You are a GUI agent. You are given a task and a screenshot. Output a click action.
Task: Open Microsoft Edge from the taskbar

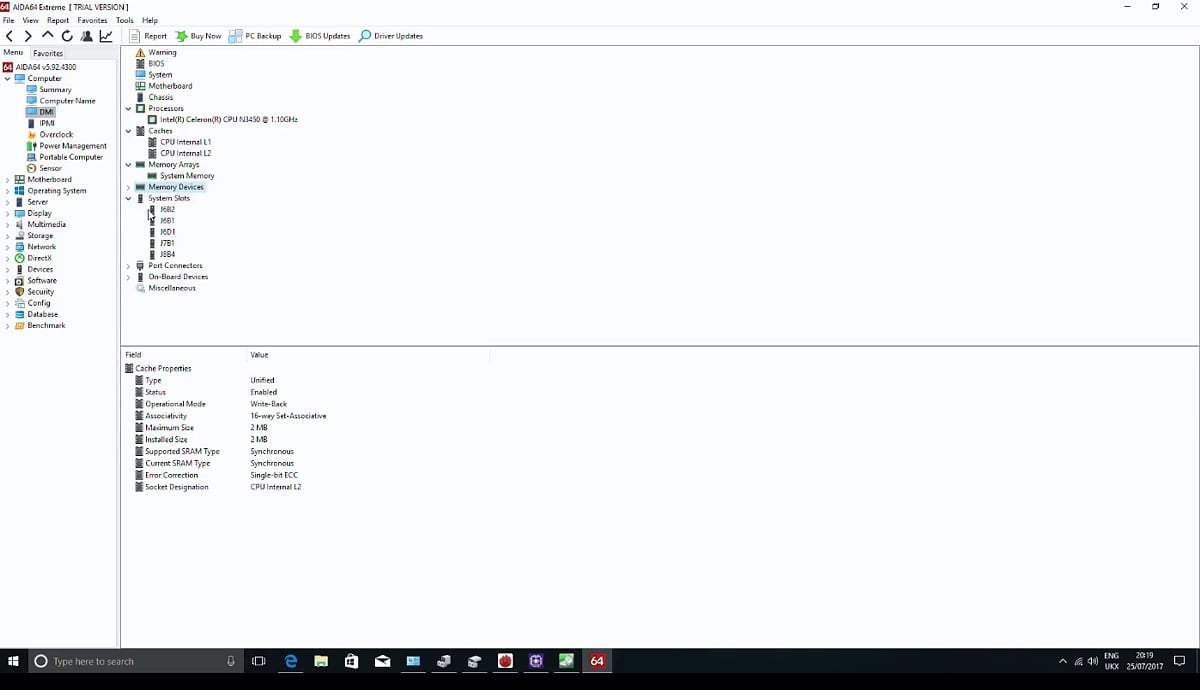coord(291,661)
